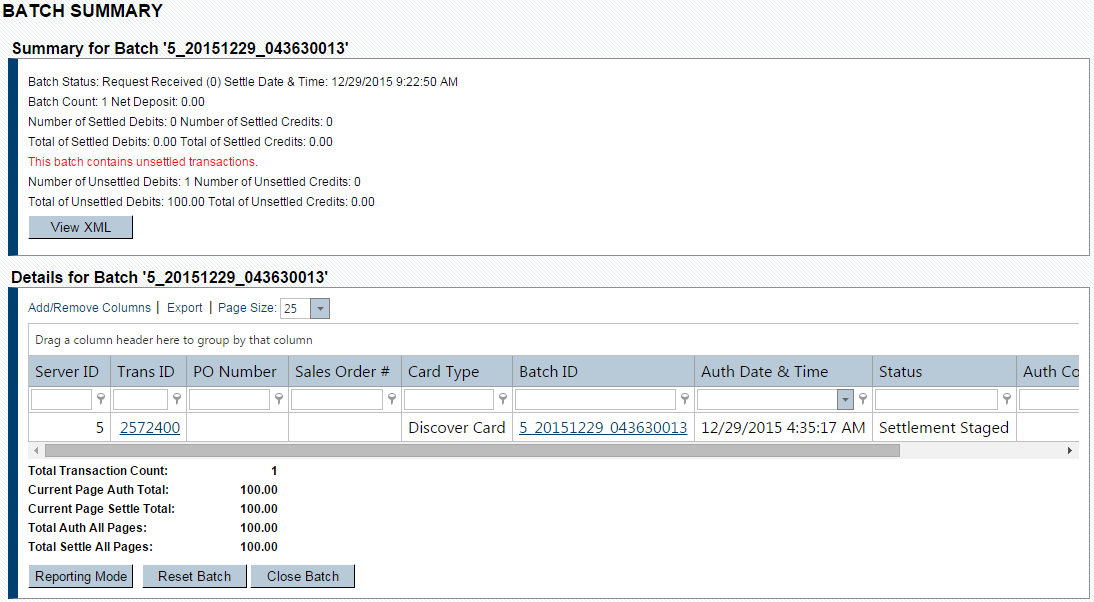Open the Card Type filter icon

(503, 399)
